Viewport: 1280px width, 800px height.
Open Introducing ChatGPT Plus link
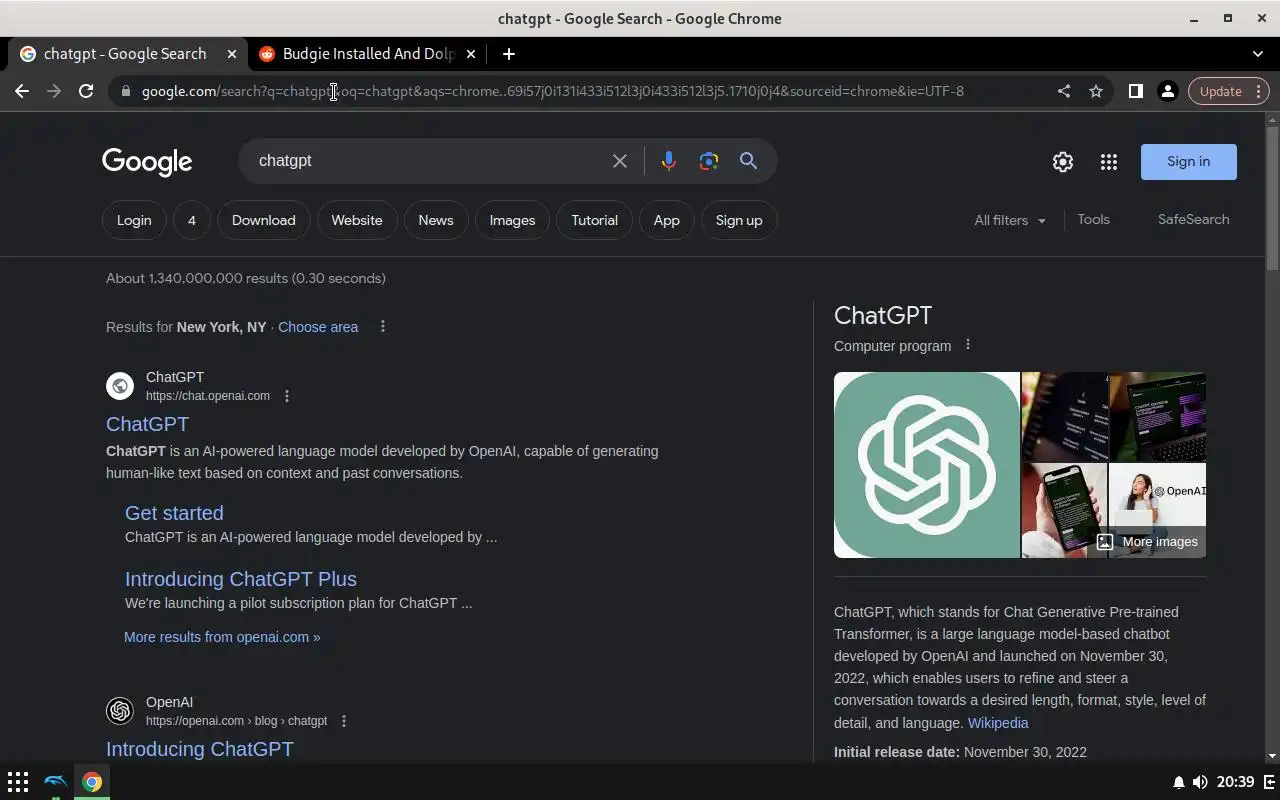(x=241, y=579)
